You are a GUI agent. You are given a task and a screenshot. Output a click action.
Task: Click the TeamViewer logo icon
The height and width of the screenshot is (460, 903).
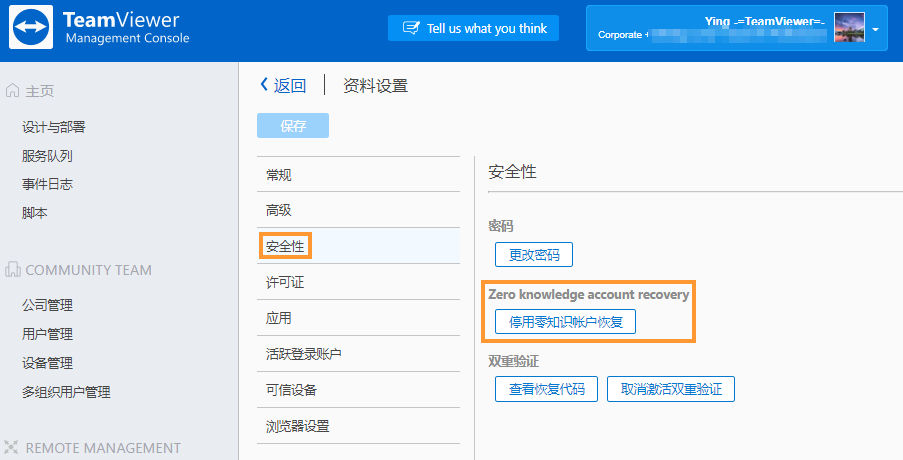pos(31,27)
